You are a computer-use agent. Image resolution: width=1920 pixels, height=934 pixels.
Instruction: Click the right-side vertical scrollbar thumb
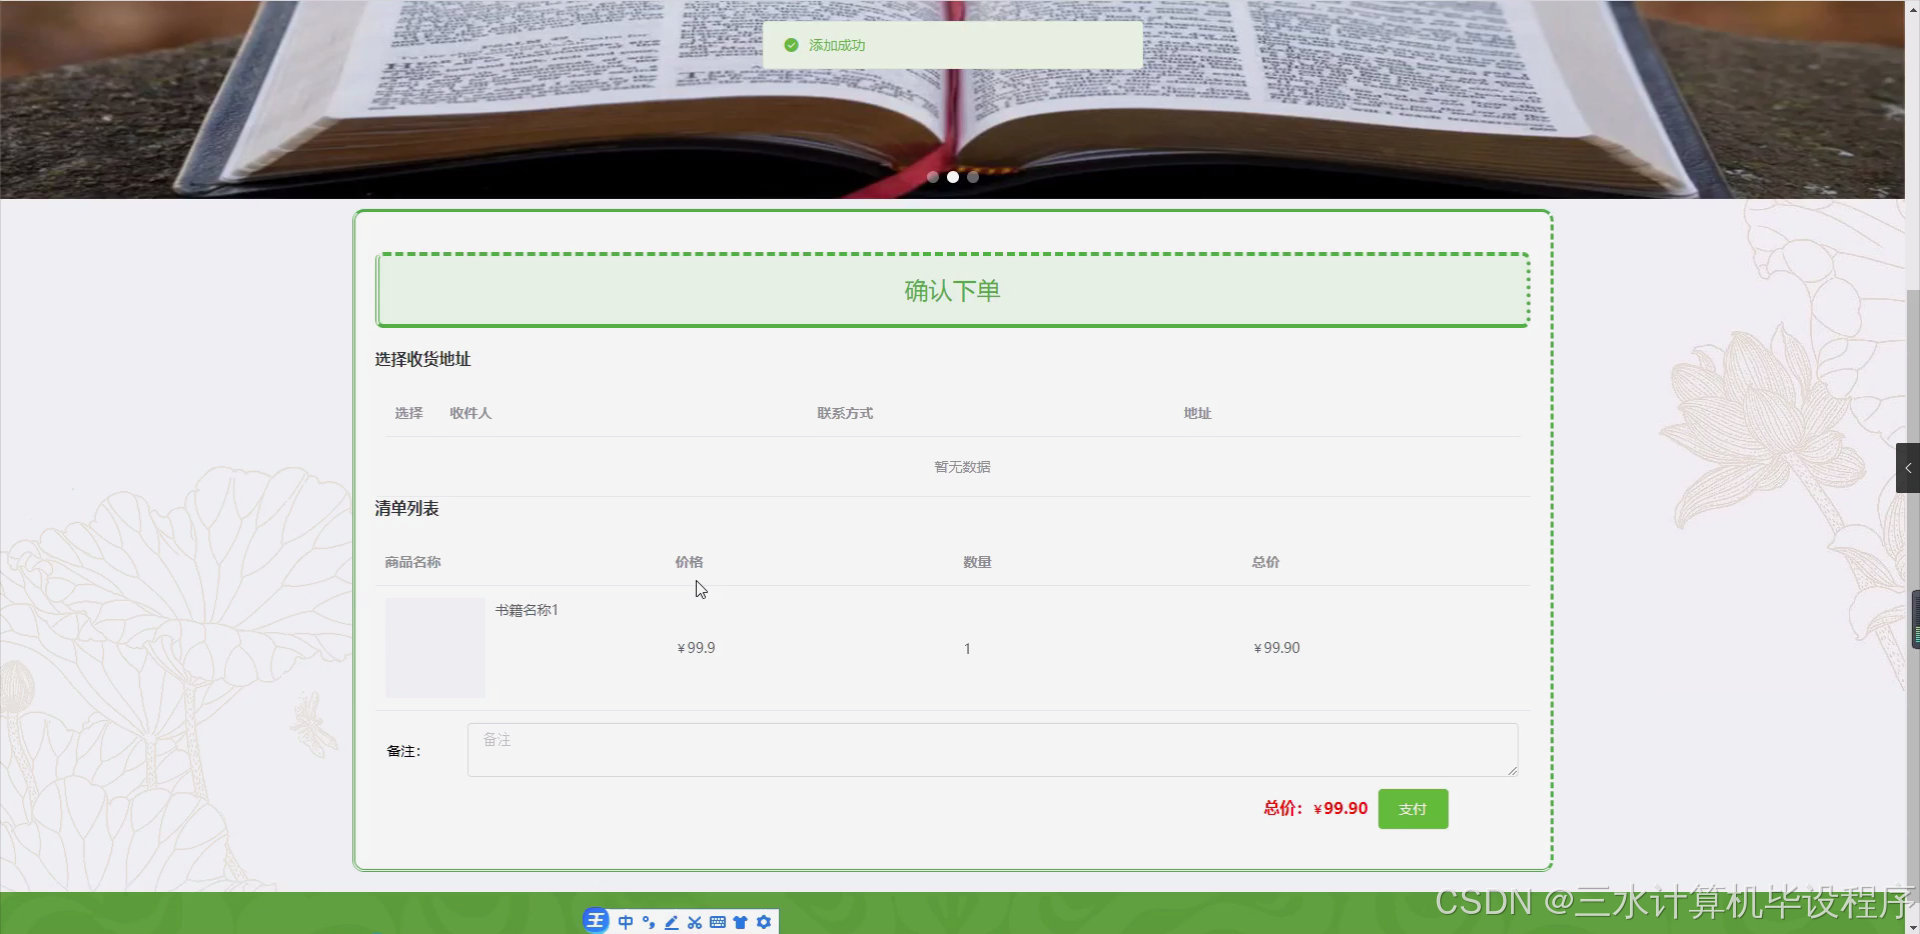1915,619
